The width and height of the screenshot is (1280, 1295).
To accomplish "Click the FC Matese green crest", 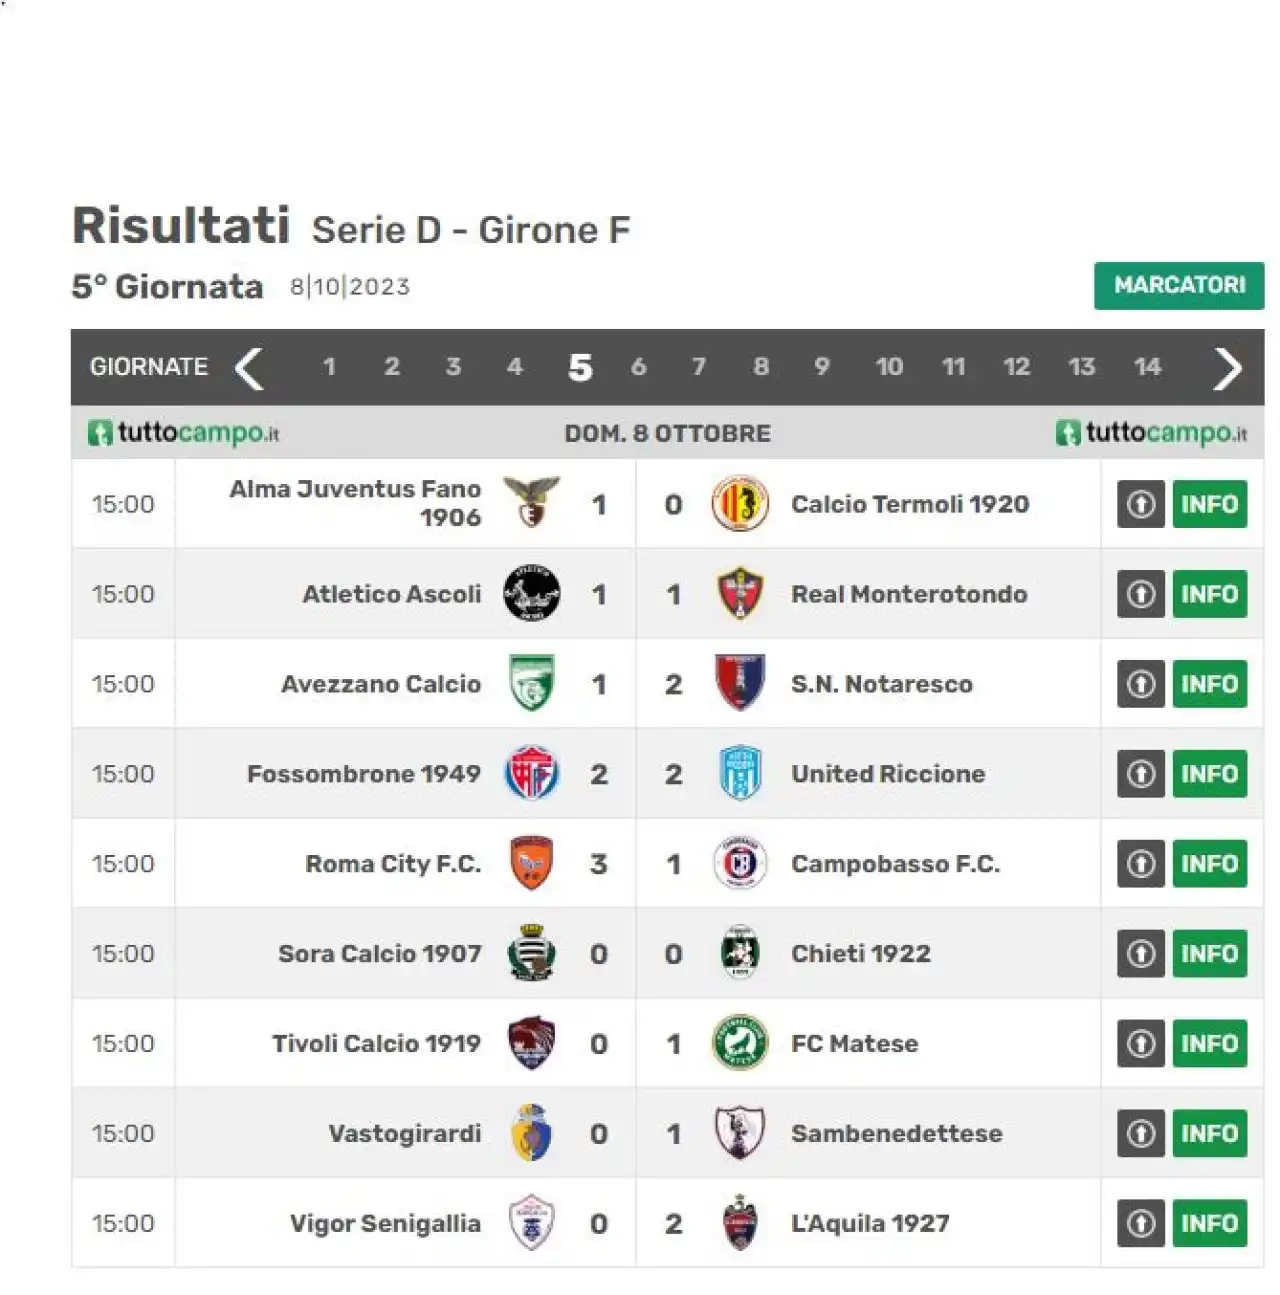I will (x=740, y=1043).
